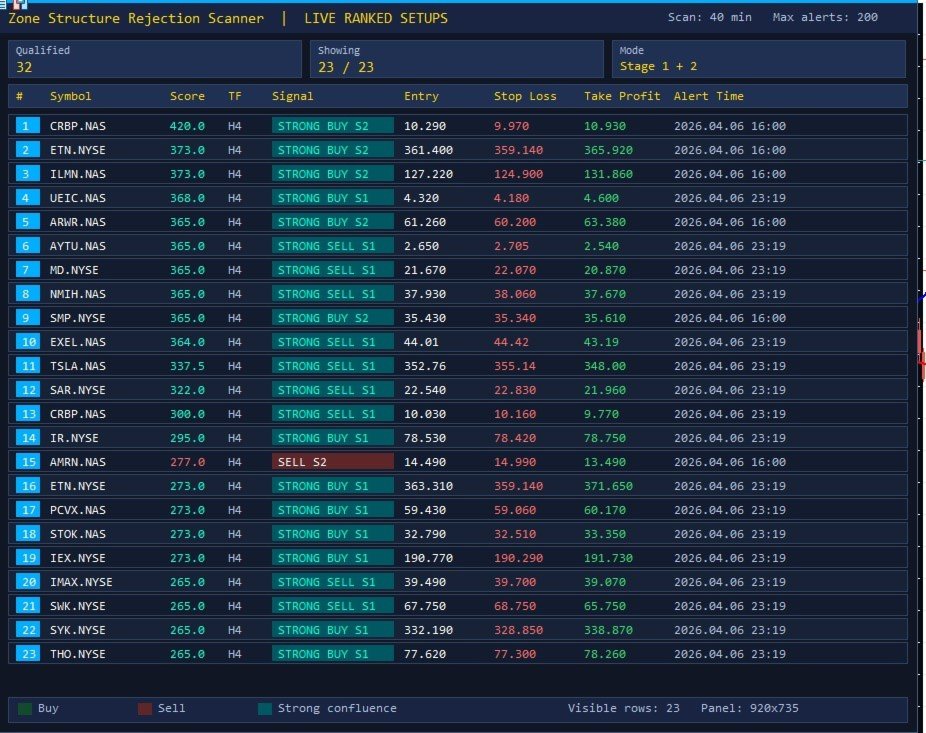Click rank badge 11 for TSLA.NAS
Screen dimensions: 926x733
coord(28,366)
